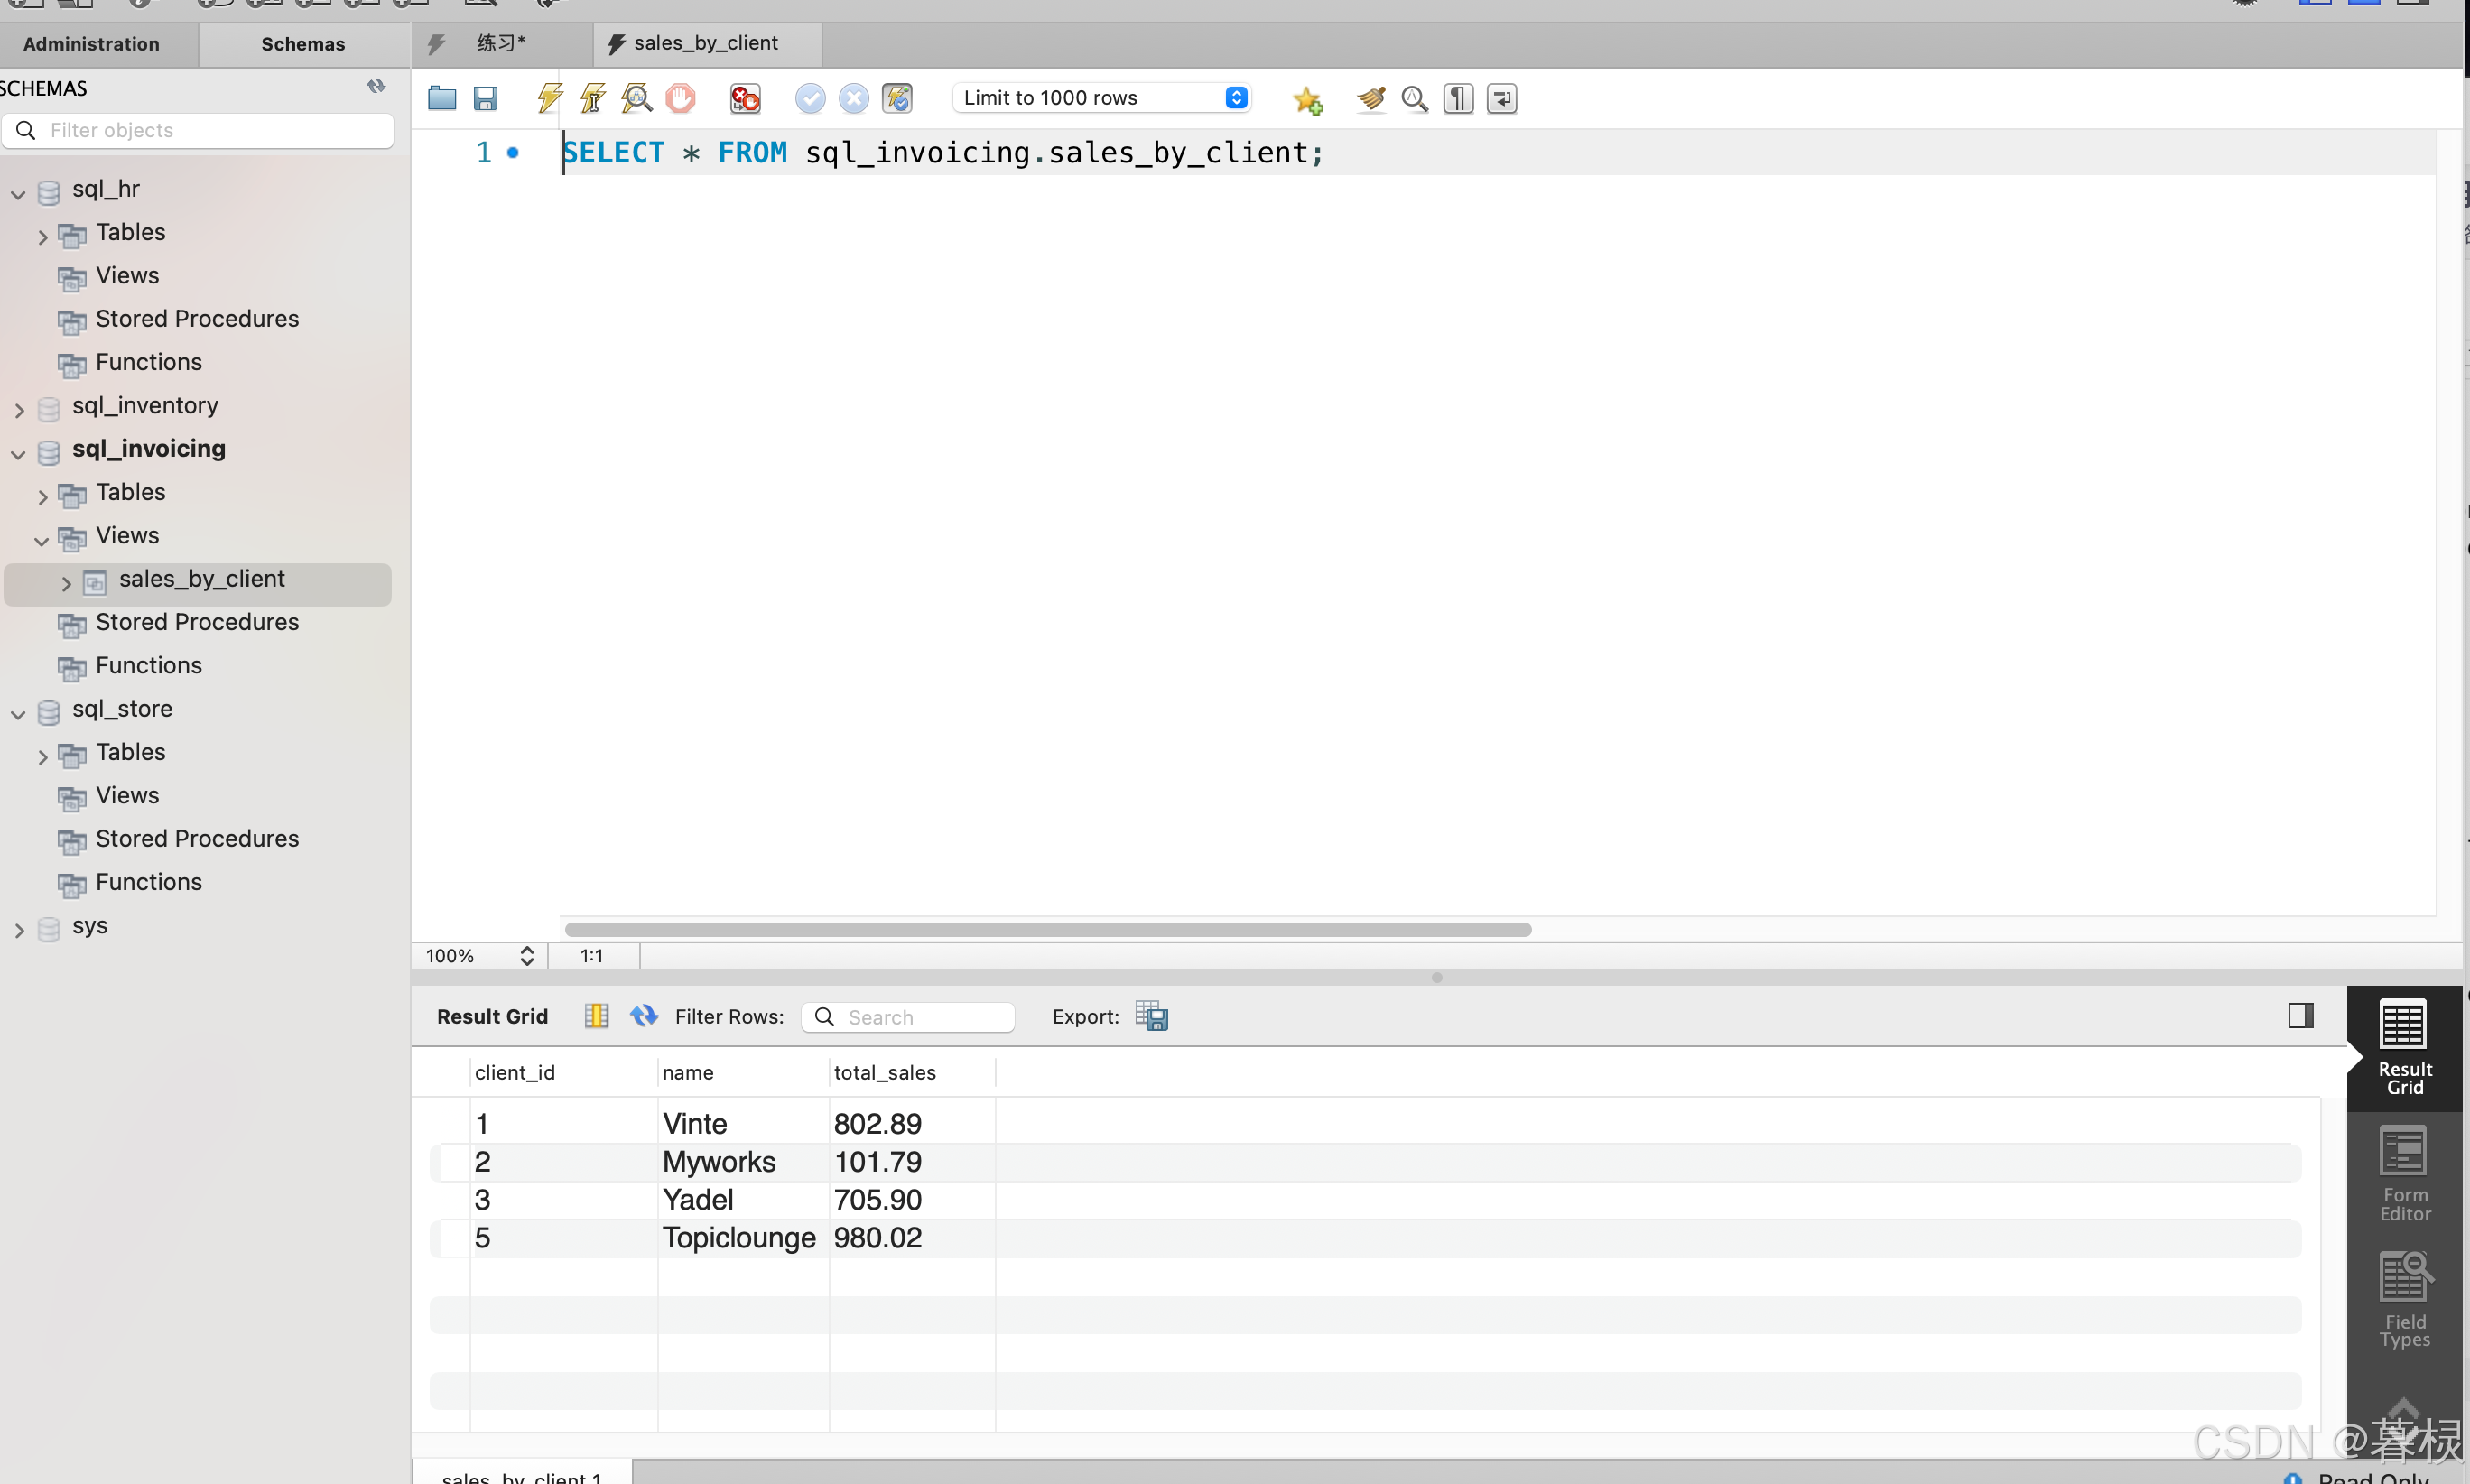Save the SQL script with the floppy icon
The height and width of the screenshot is (1484, 2470).
486,98
